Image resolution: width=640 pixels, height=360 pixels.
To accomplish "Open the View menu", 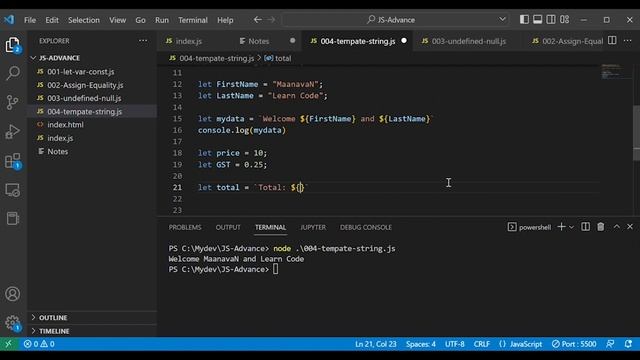I will click(x=118, y=20).
